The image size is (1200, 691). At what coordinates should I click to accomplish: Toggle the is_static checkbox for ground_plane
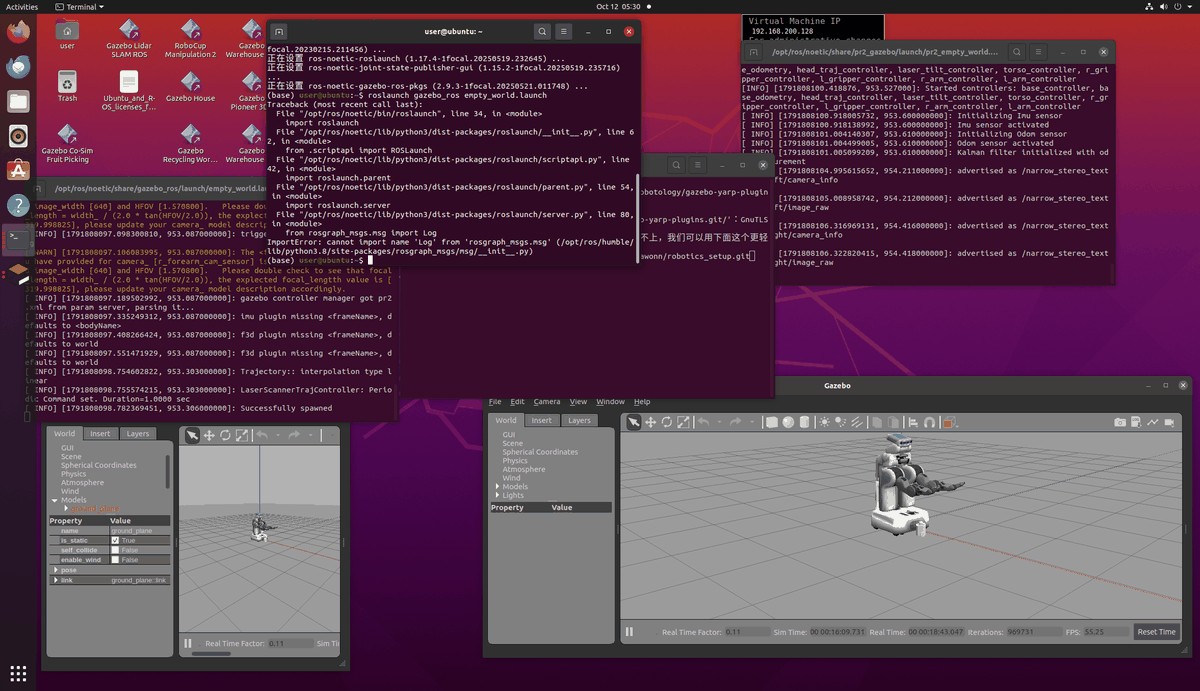tap(116, 540)
